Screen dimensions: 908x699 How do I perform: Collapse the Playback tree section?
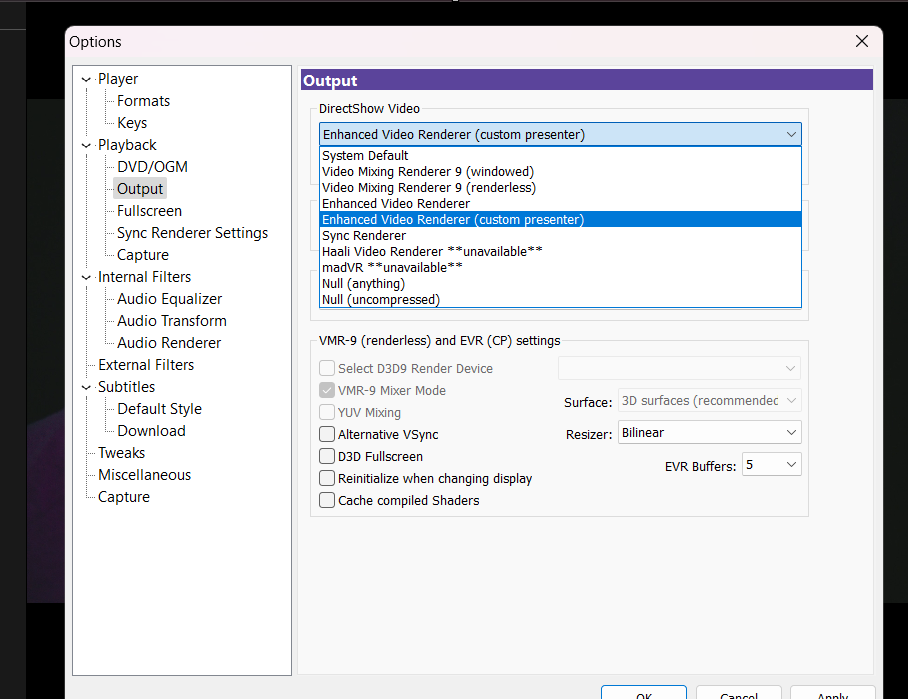pyautogui.click(x=86, y=145)
